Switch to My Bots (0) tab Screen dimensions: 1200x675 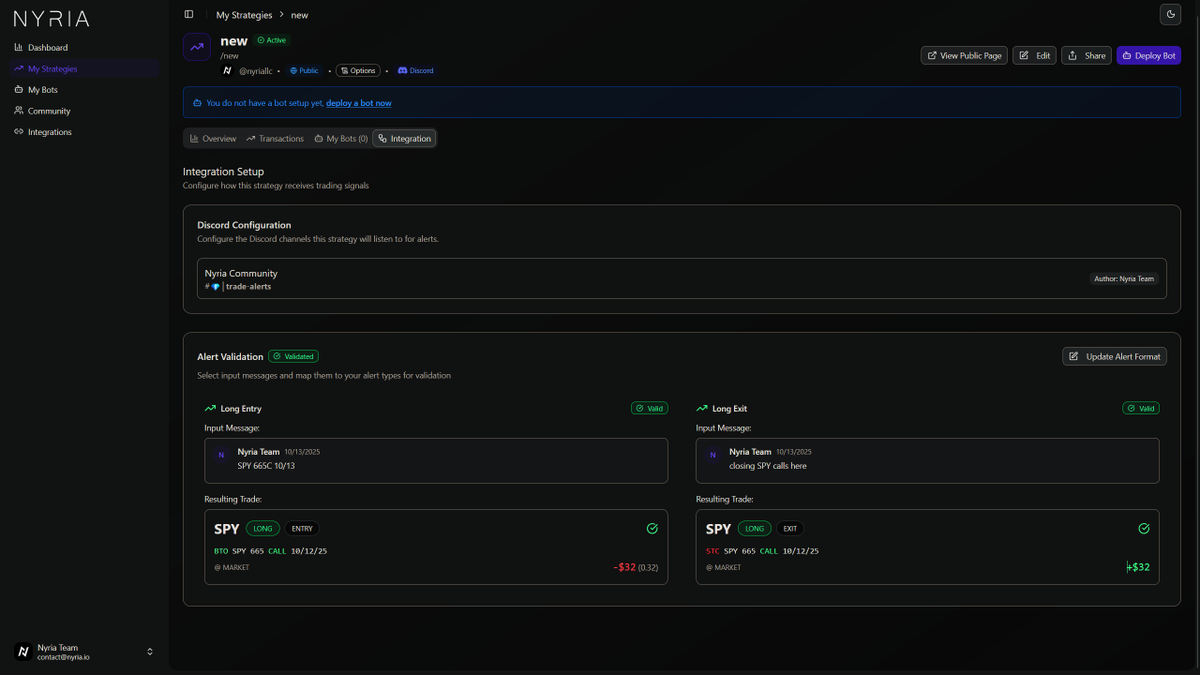click(341, 139)
